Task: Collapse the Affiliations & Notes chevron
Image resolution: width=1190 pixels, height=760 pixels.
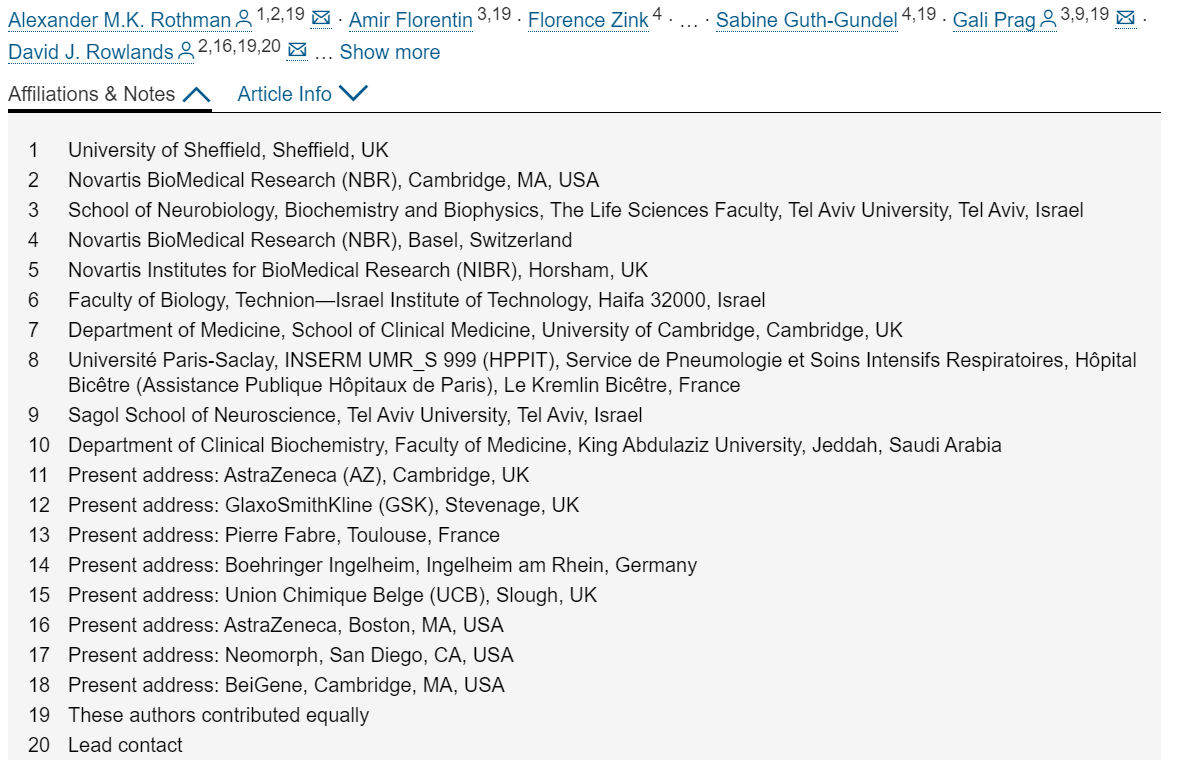Action: 197,94
